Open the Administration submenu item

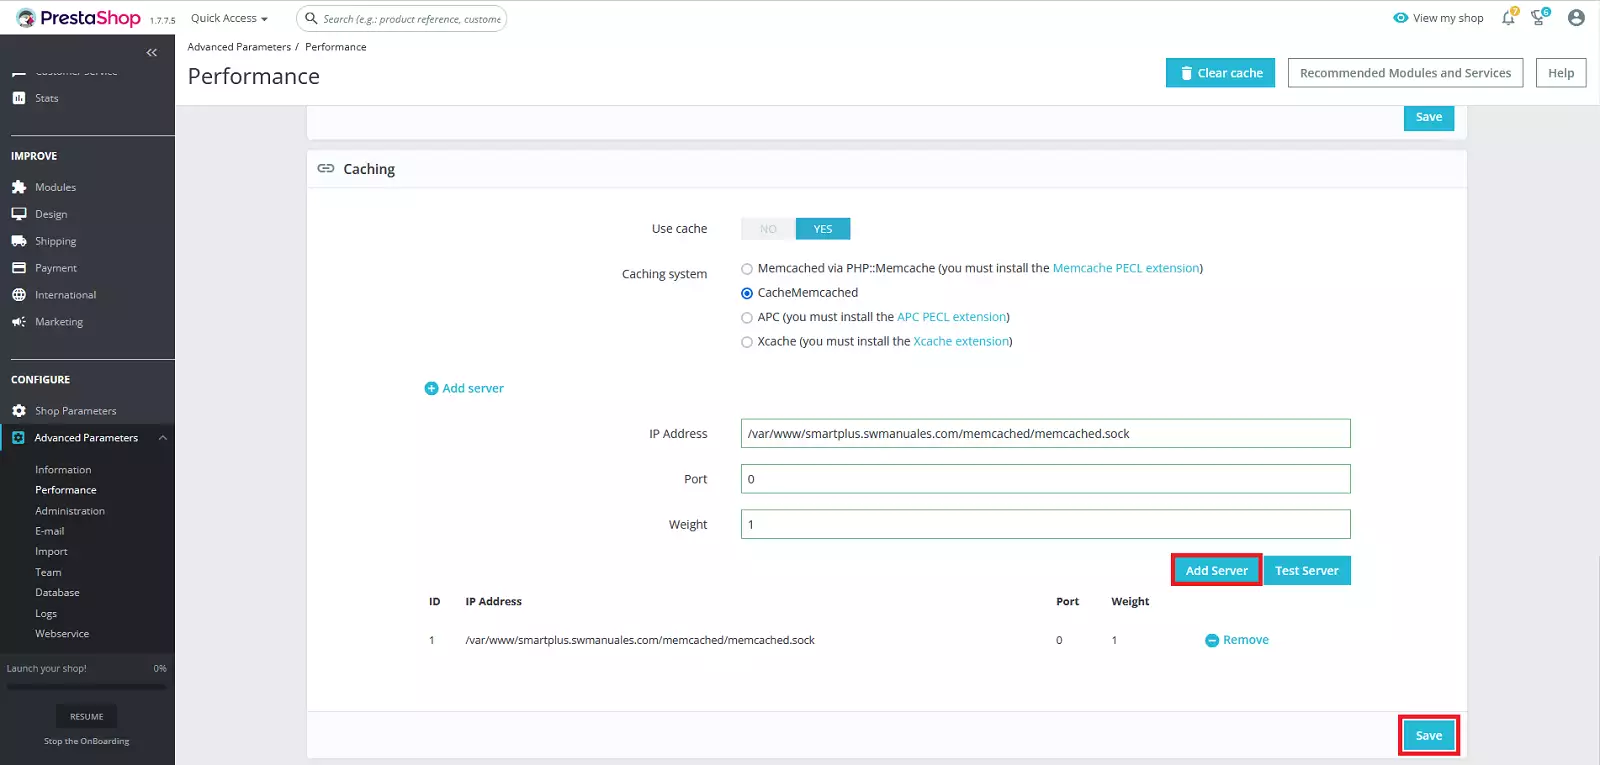[x=70, y=511]
